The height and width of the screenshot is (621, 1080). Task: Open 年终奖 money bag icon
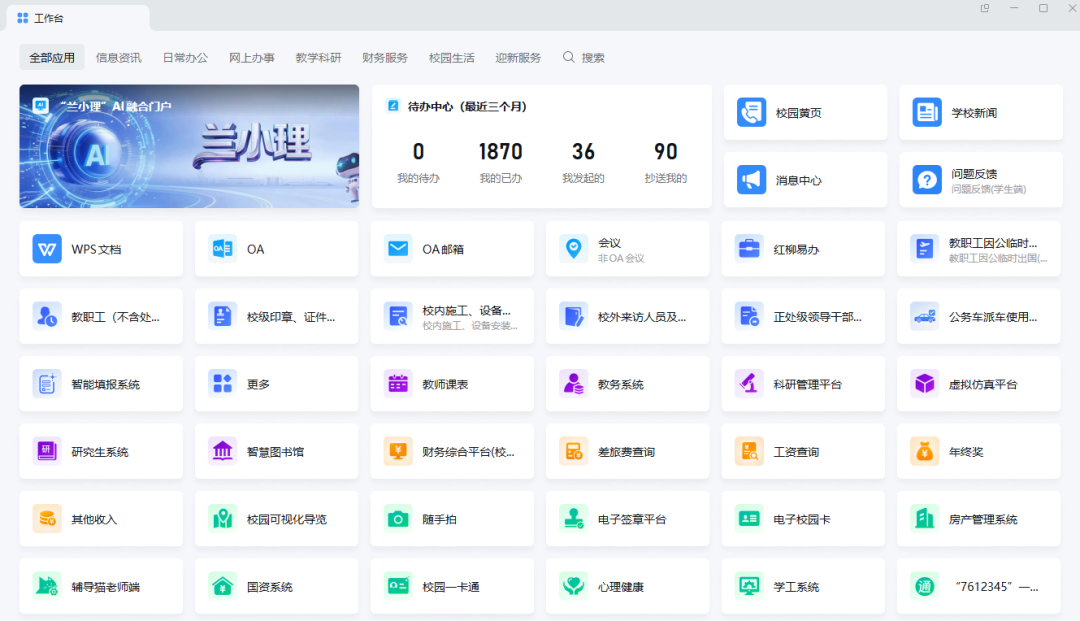coord(924,451)
